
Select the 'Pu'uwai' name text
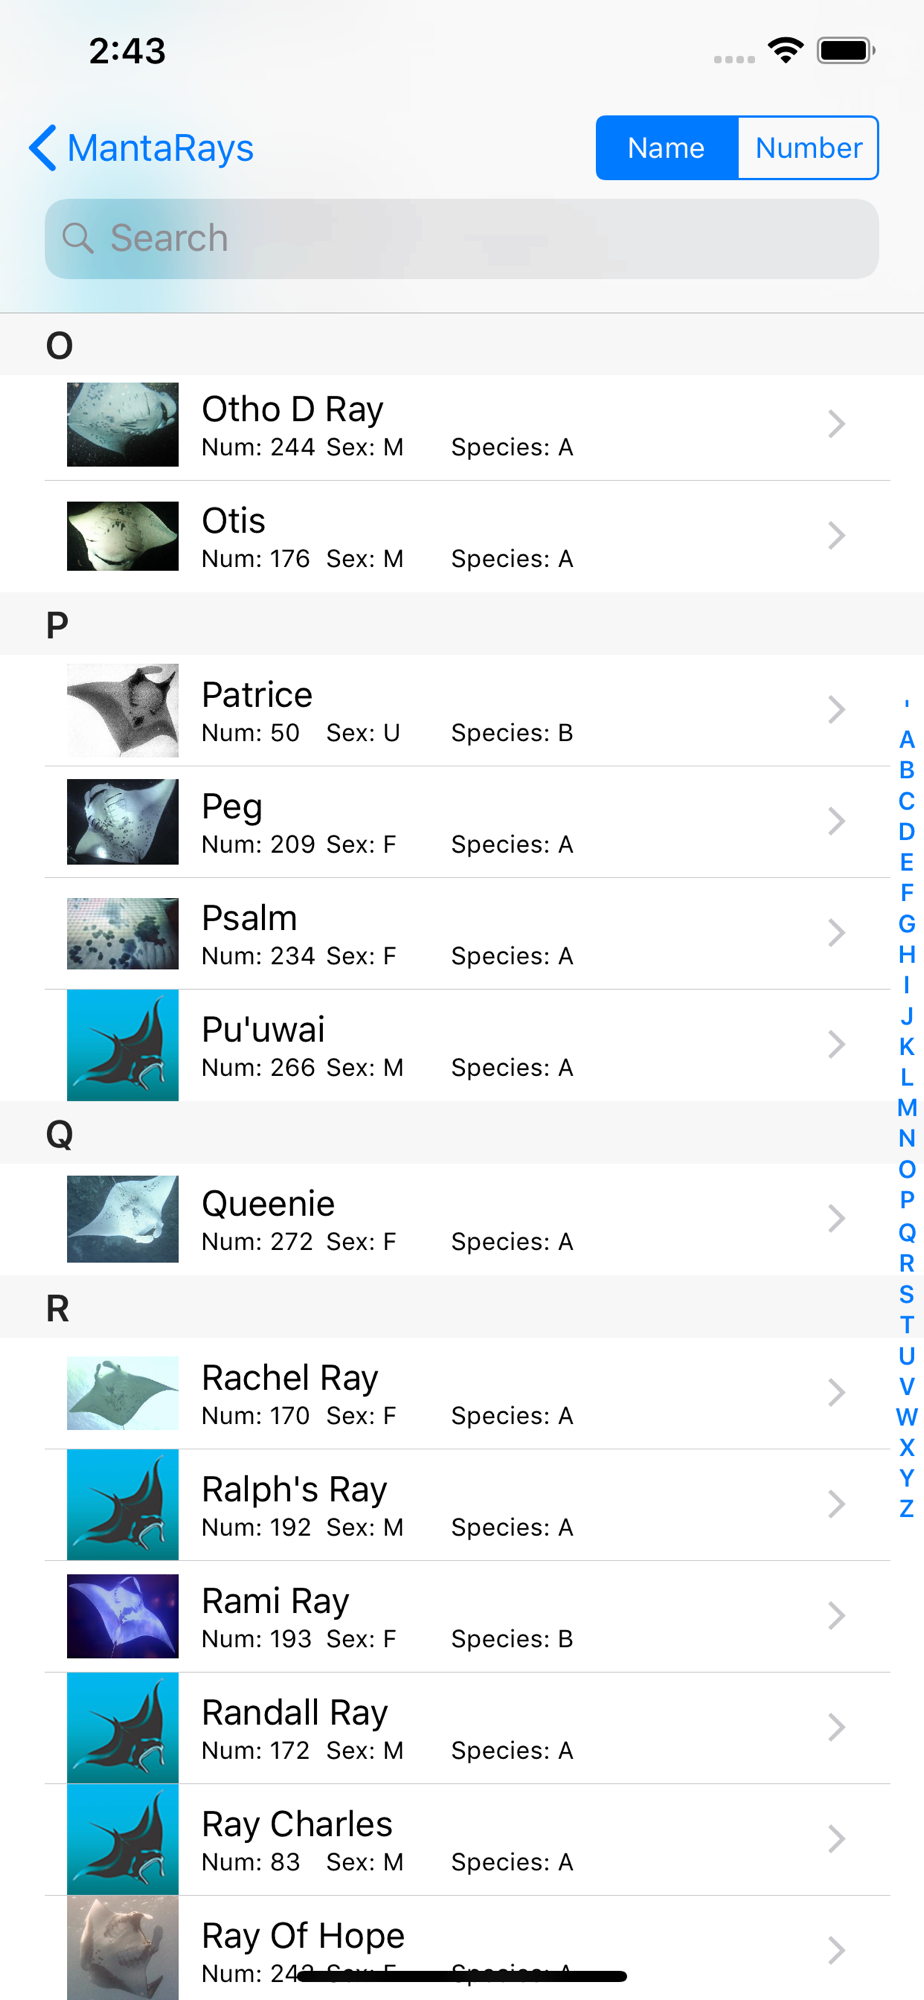coord(264,1030)
